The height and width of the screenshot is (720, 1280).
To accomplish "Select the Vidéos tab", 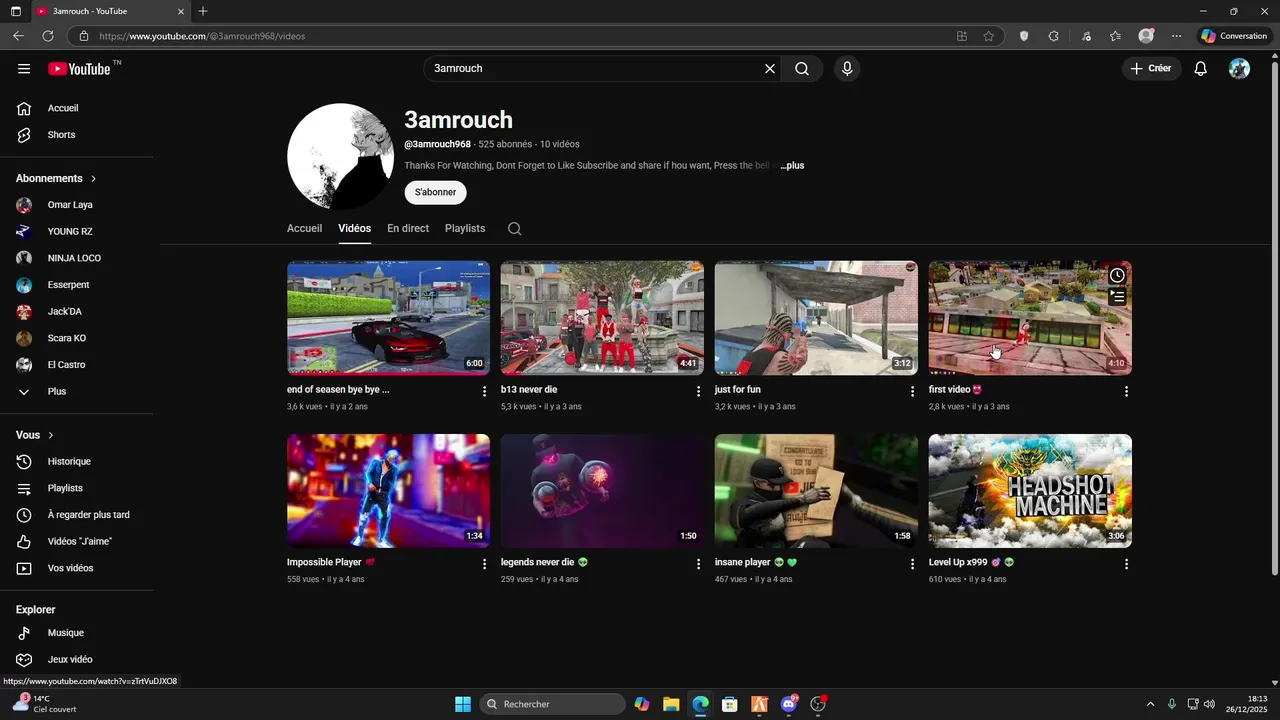I will tap(354, 229).
